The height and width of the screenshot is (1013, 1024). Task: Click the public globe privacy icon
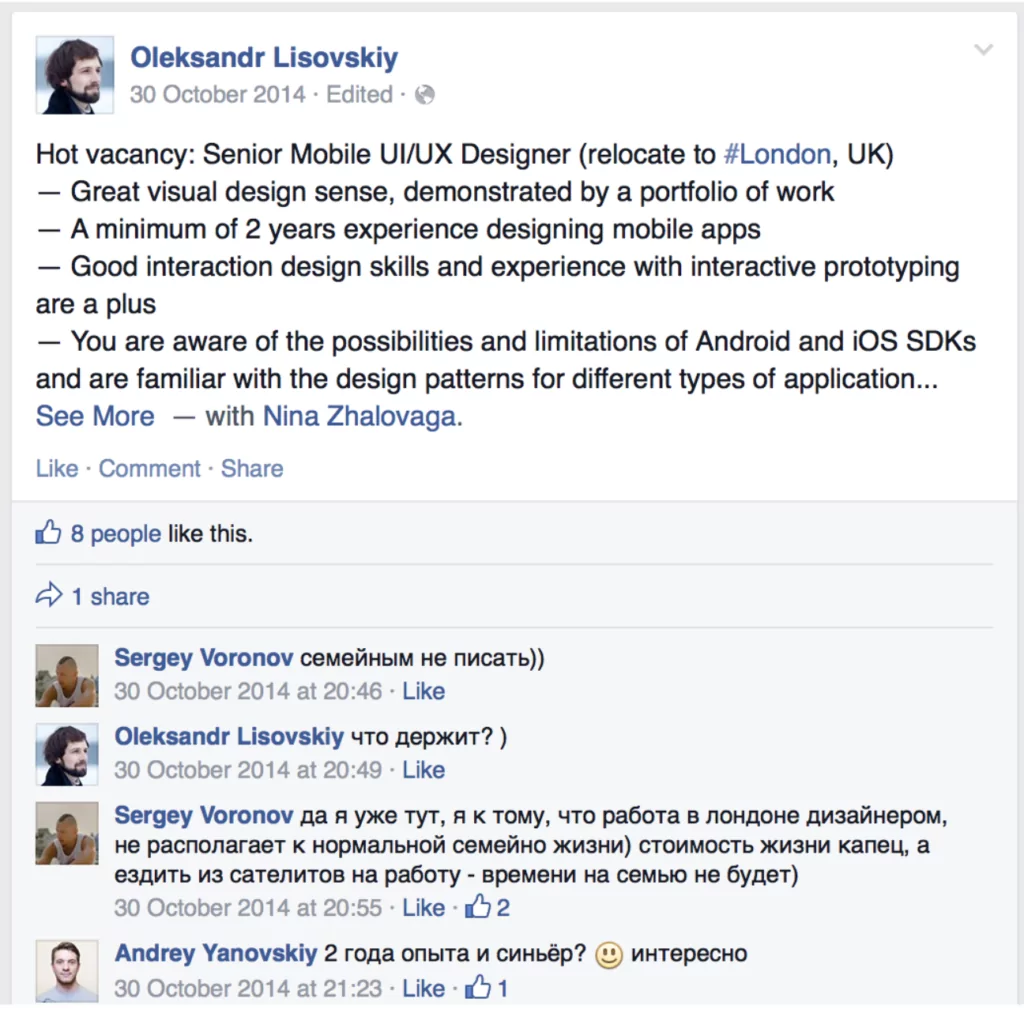pyautogui.click(x=425, y=95)
